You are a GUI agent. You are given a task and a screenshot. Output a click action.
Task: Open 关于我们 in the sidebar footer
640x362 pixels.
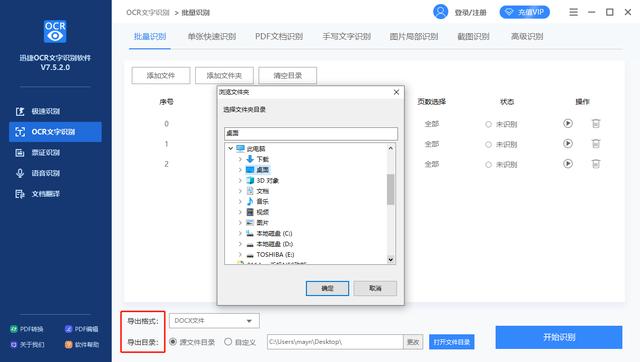[27, 345]
